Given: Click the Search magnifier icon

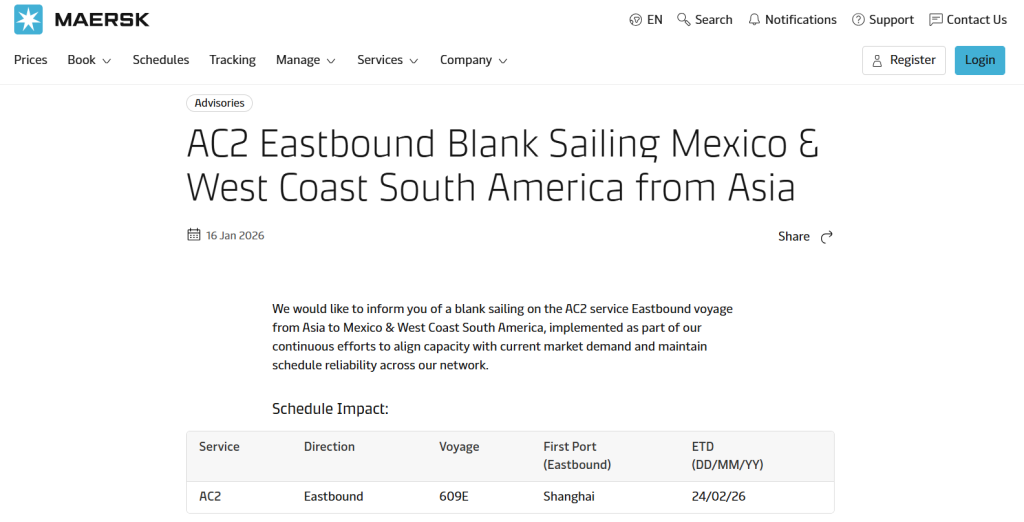Looking at the screenshot, I should (x=684, y=20).
